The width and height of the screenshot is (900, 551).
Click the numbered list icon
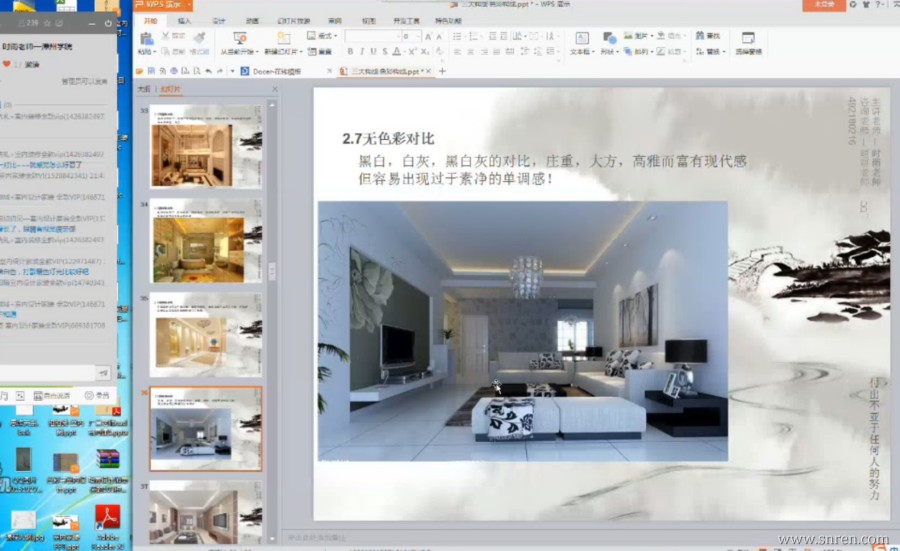pos(474,36)
